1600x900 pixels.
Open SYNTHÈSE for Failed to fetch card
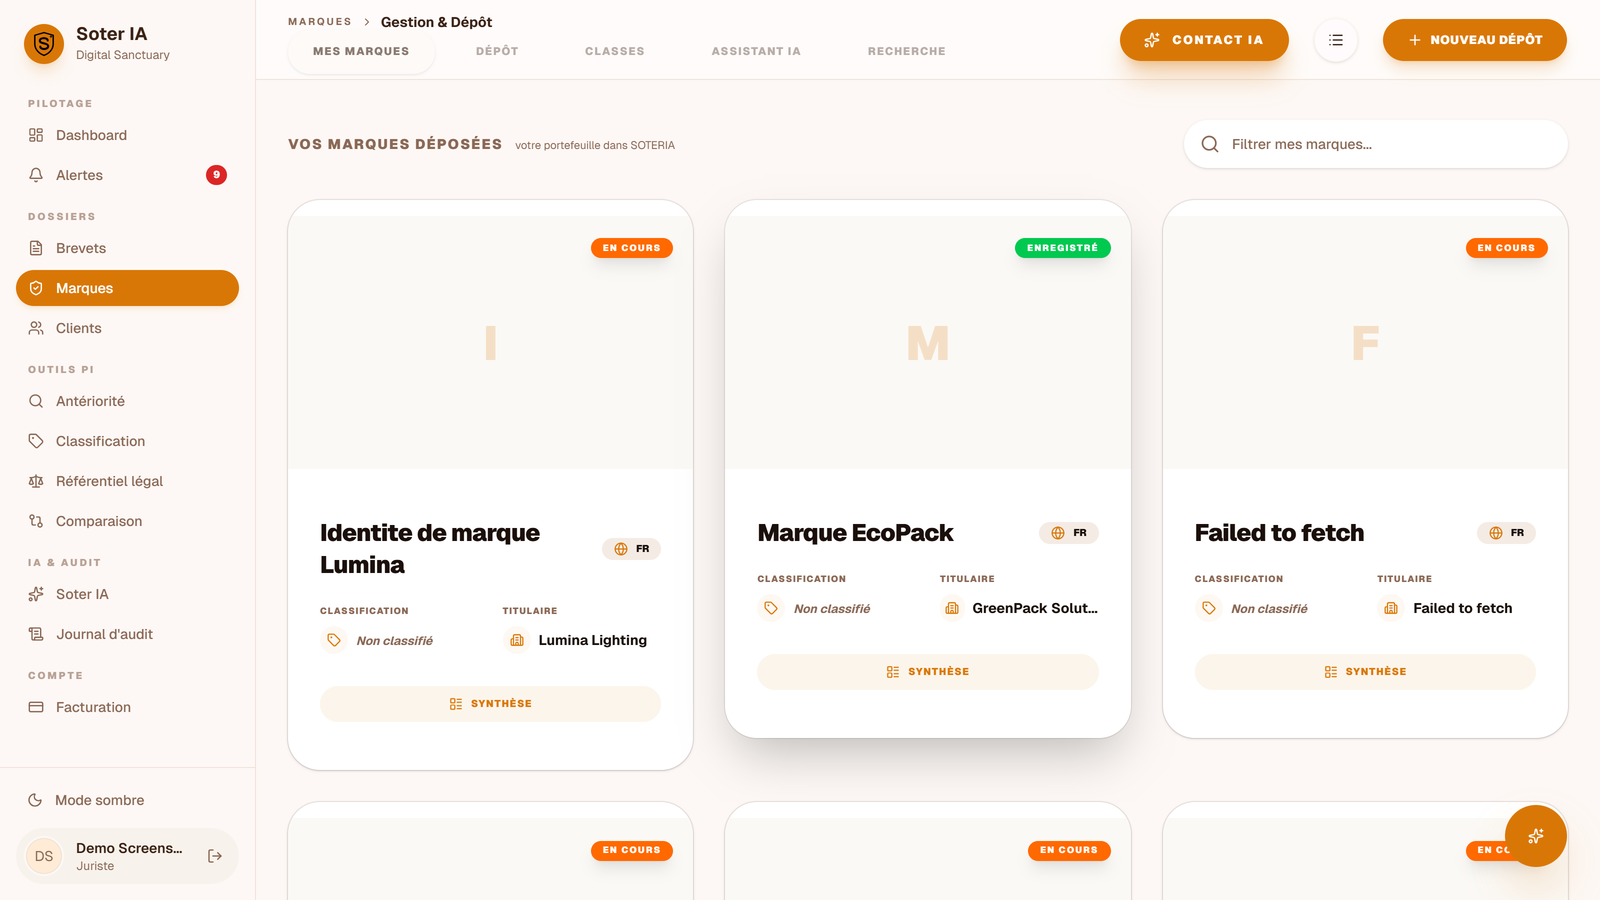point(1365,672)
